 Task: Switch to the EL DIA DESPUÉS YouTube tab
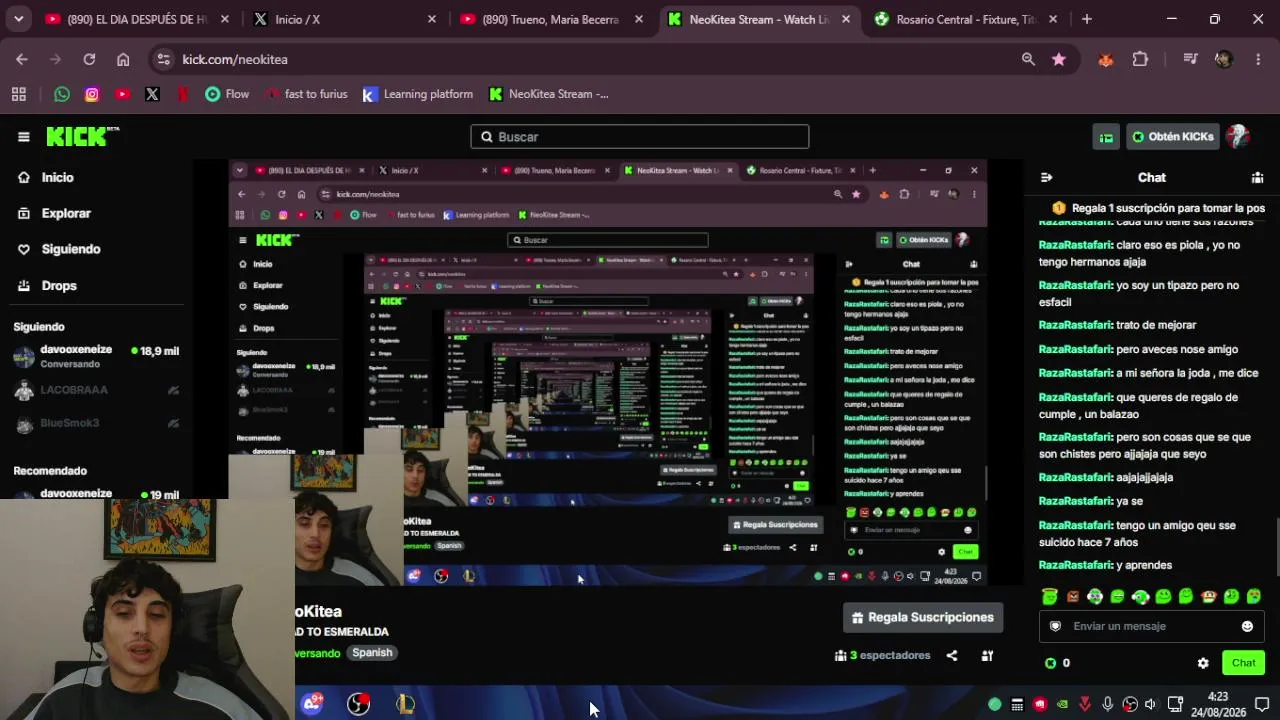click(x=137, y=19)
